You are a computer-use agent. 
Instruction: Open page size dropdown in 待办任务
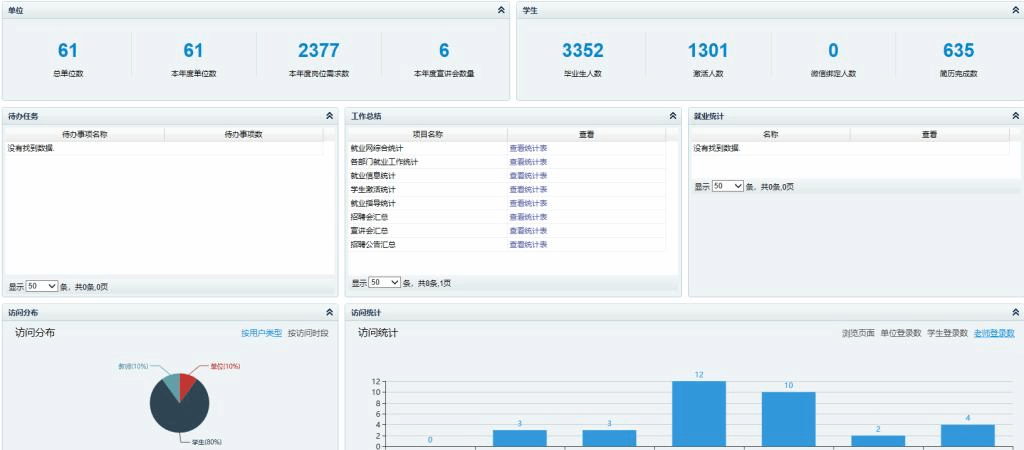[42, 286]
